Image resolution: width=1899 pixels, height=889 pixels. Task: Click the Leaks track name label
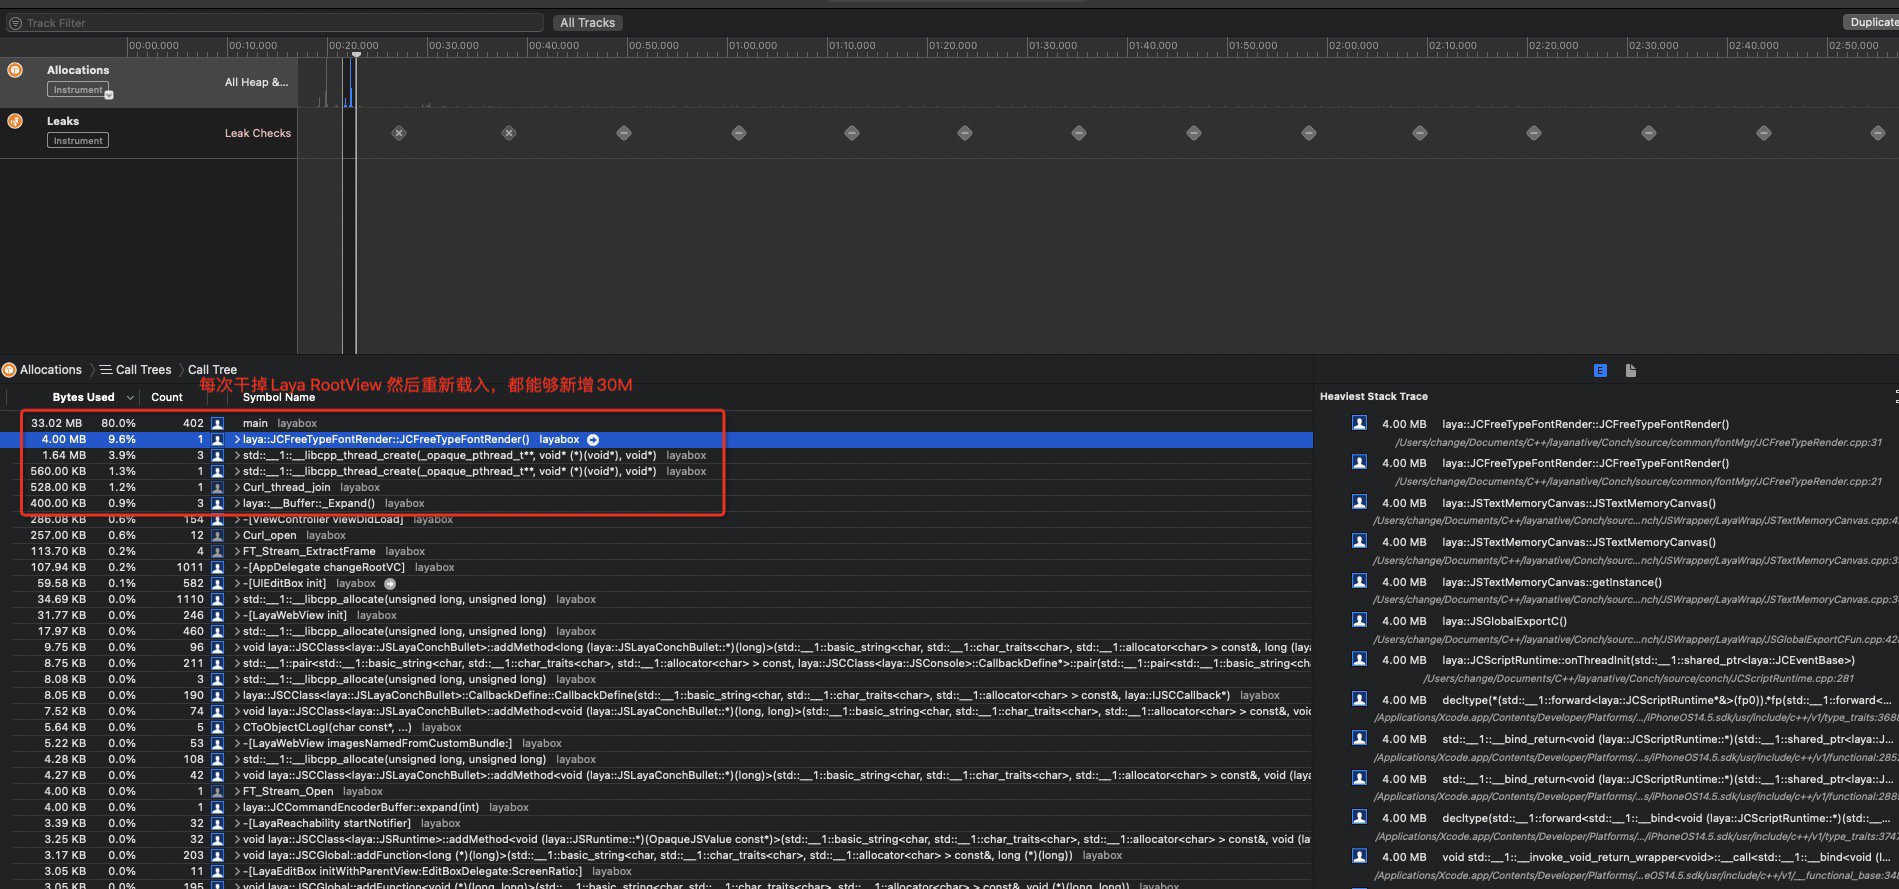(63, 121)
